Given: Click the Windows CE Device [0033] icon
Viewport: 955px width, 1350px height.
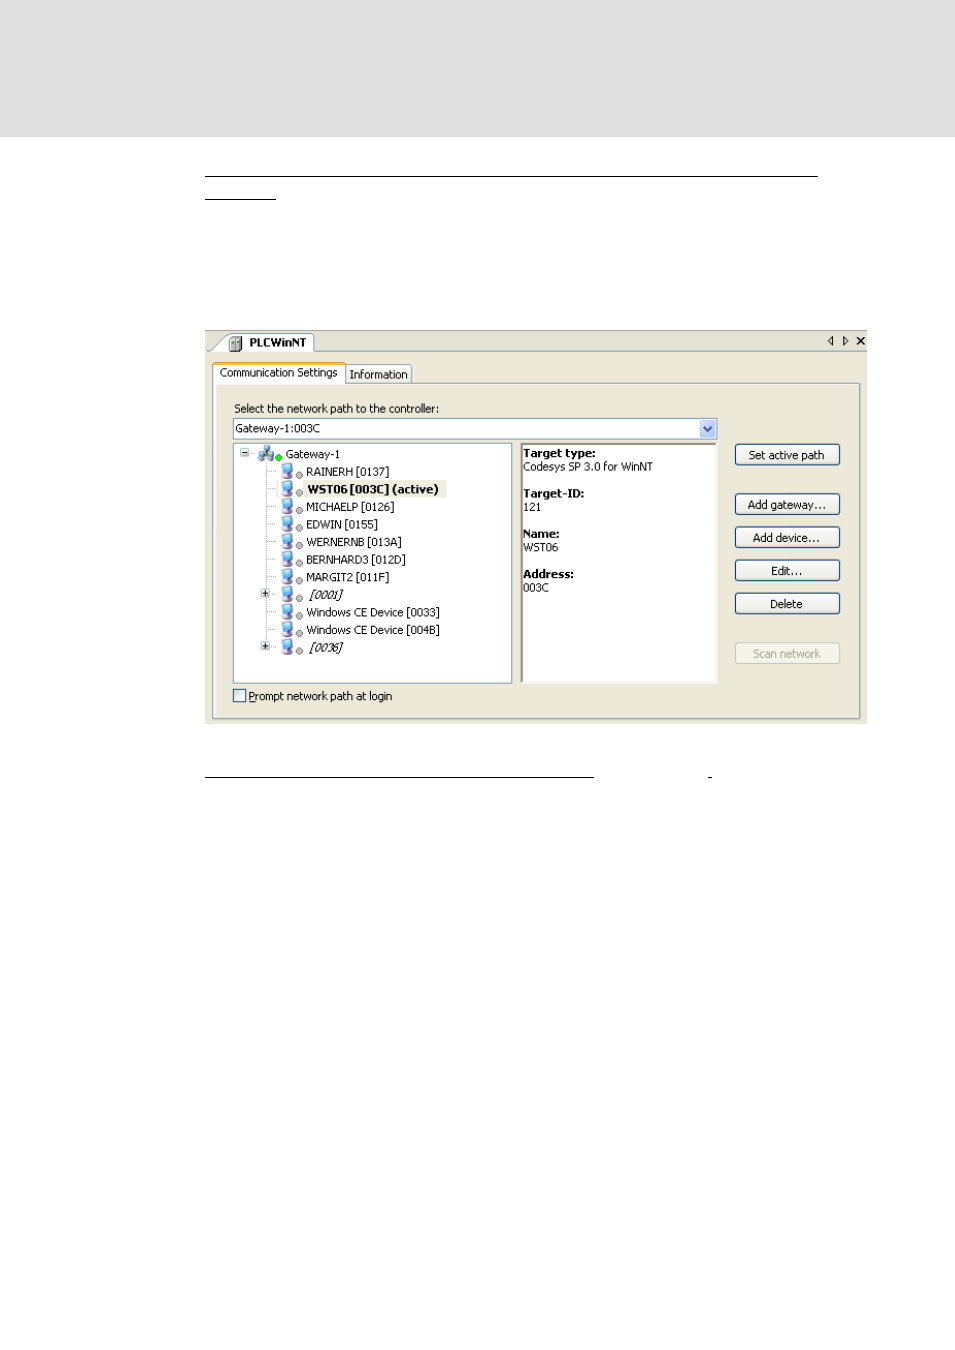Looking at the screenshot, I should pyautogui.click(x=287, y=612).
